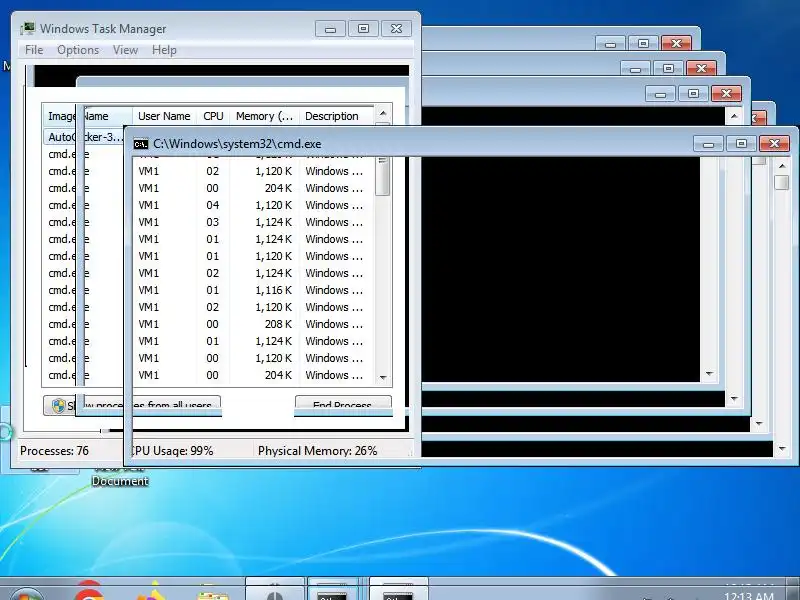Activate the second cmd taskbar button
Screen dimensions: 800x600
398,590
